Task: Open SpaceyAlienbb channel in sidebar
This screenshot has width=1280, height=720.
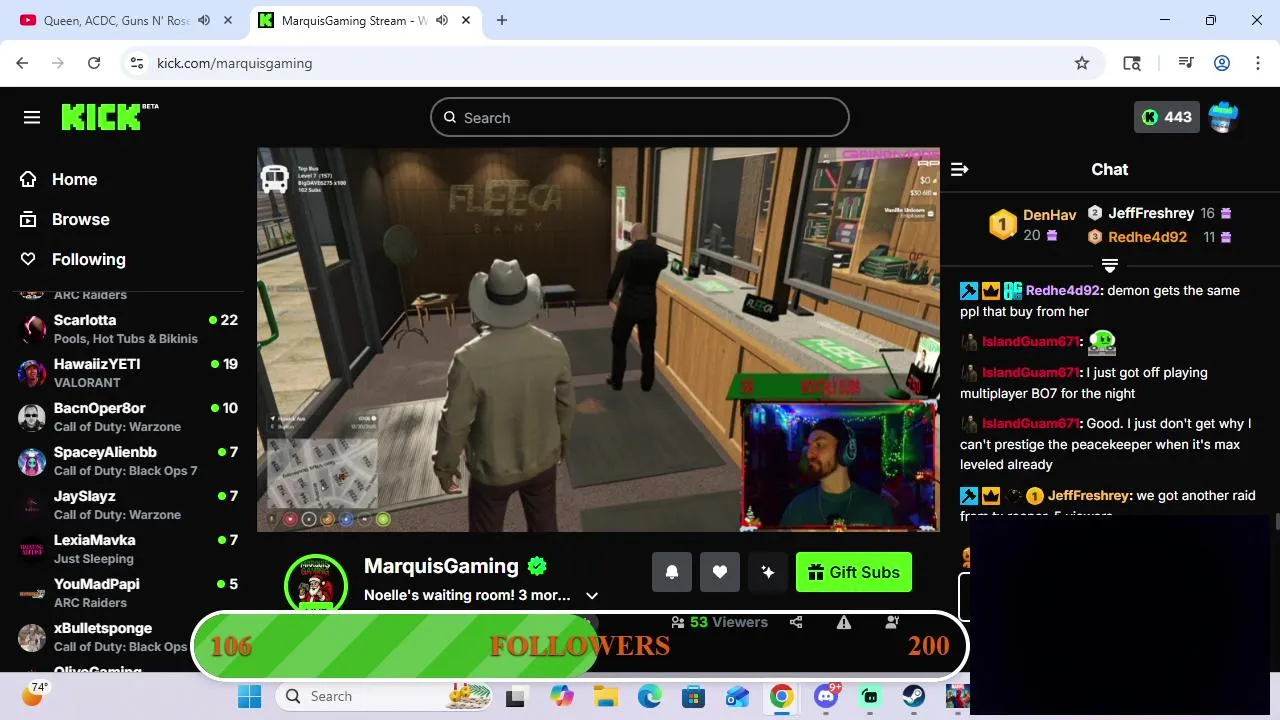Action: [128, 461]
